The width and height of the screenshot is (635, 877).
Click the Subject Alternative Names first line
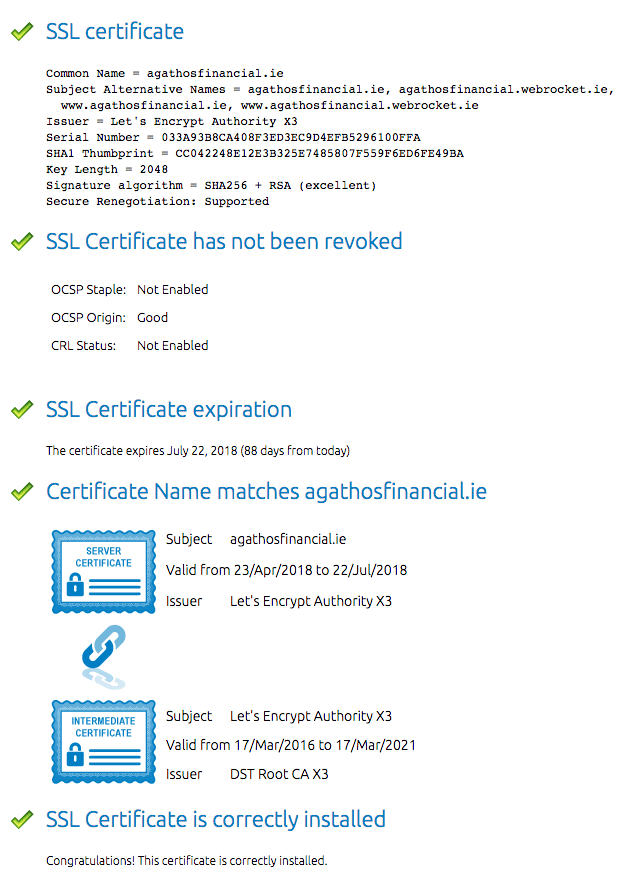pyautogui.click(x=330, y=89)
